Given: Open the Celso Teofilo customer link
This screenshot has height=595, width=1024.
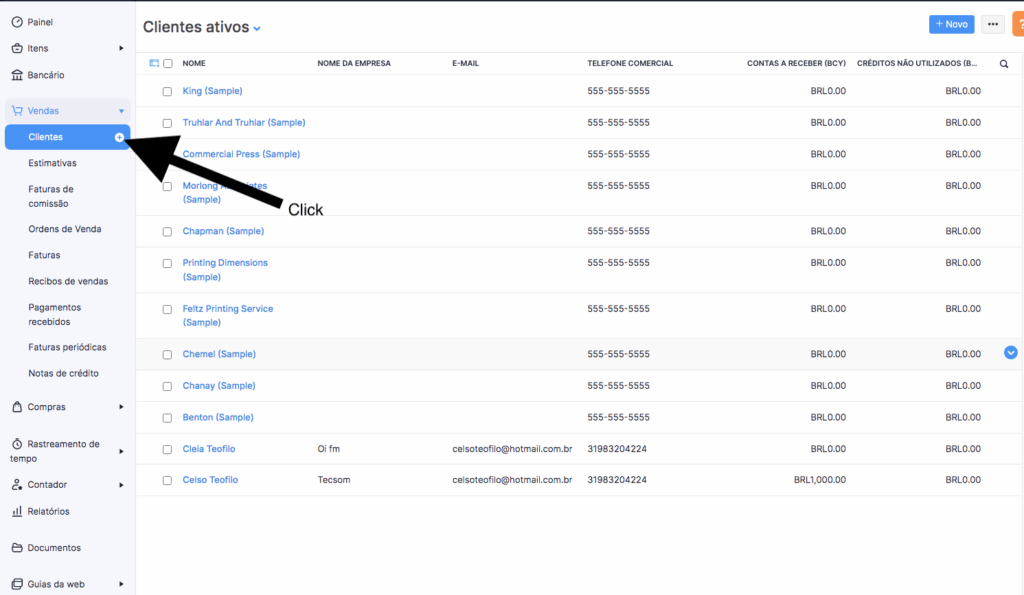Looking at the screenshot, I should pos(210,480).
